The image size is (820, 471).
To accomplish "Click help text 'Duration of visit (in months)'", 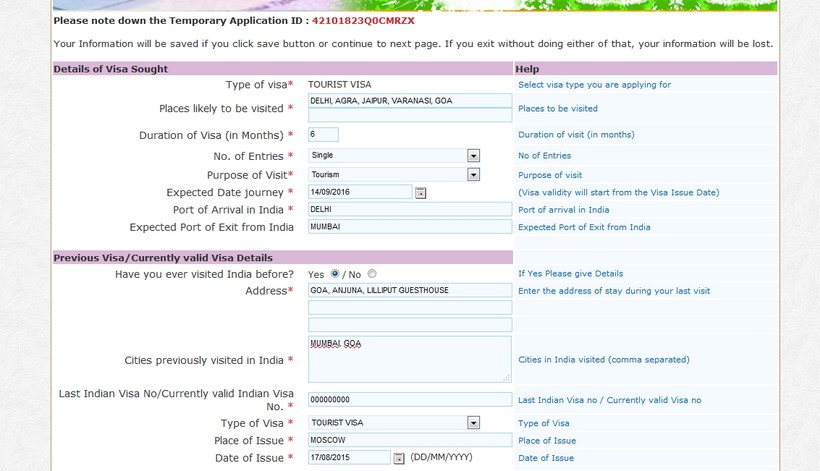I will pyautogui.click(x=576, y=134).
